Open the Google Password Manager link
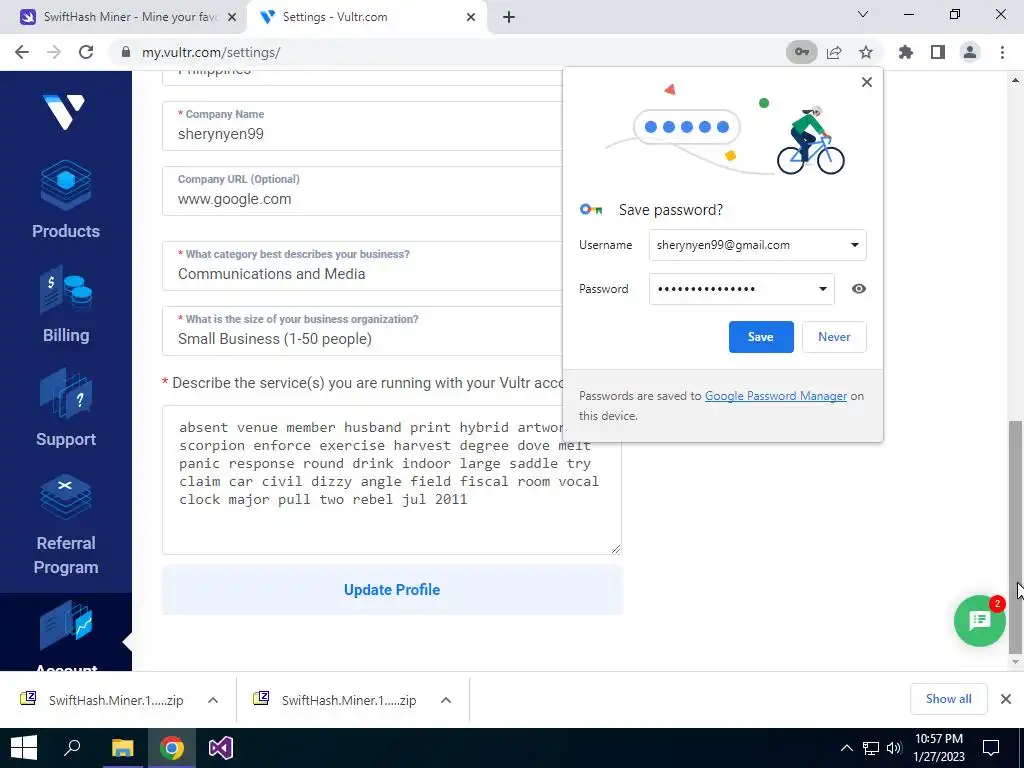The height and width of the screenshot is (768, 1024). click(776, 396)
